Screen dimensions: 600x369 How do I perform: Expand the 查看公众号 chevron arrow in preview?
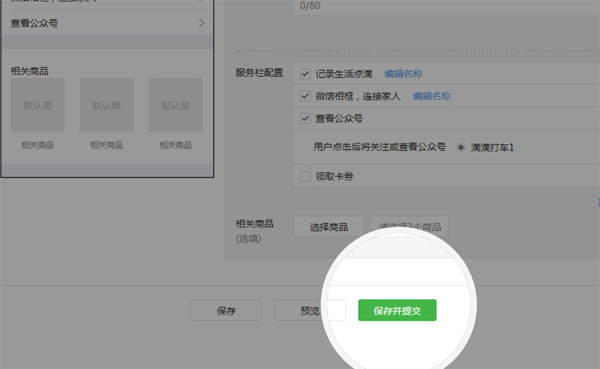click(202, 23)
